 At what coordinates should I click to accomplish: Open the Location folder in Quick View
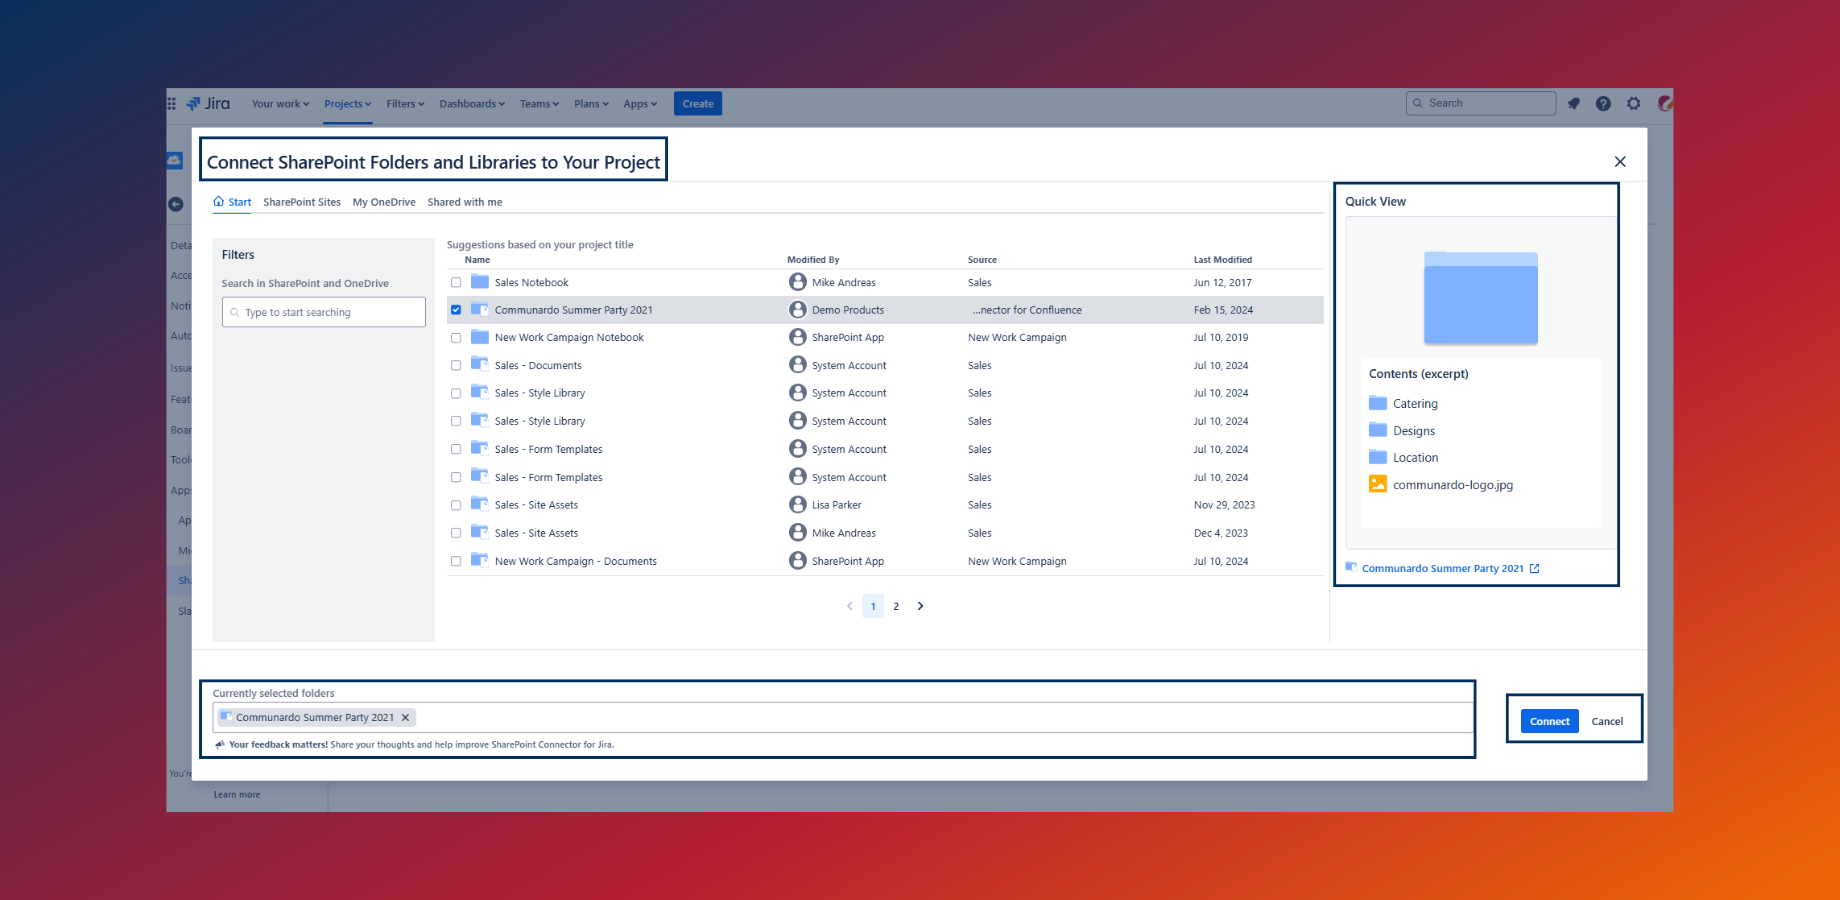[x=1404, y=457]
